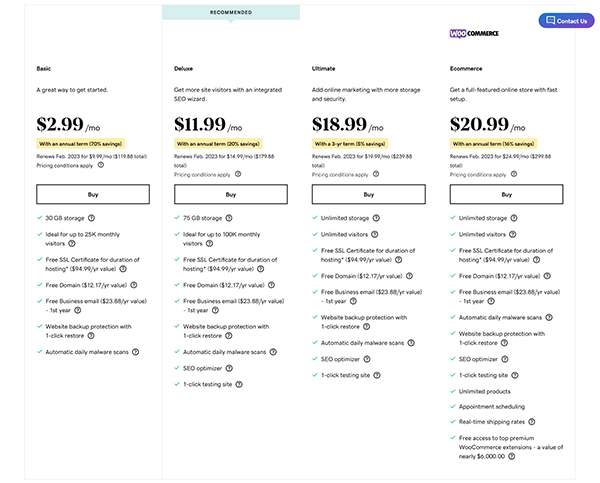This screenshot has width=600, height=483.
Task: Click Pricing conditions apply under Ultimate
Action: tap(340, 175)
